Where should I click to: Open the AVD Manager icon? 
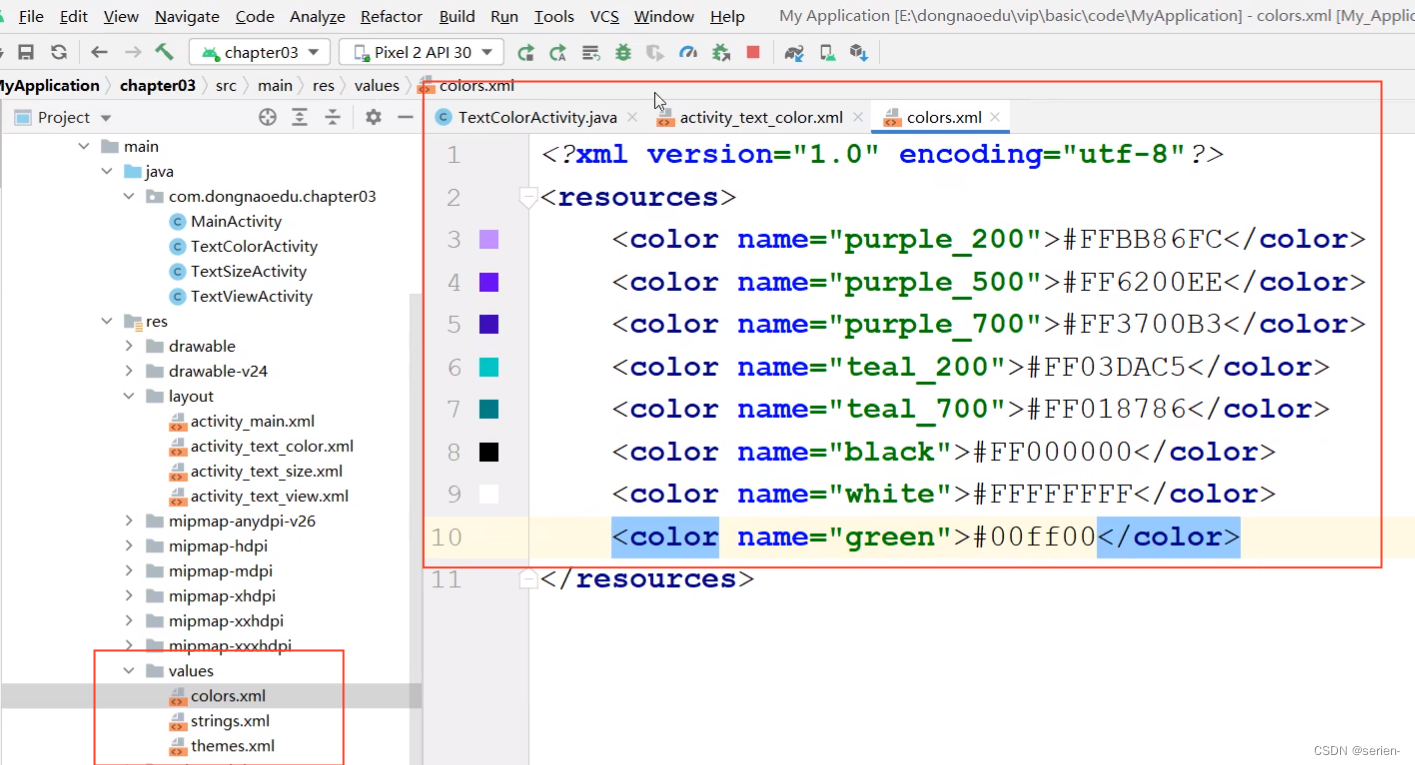(827, 52)
